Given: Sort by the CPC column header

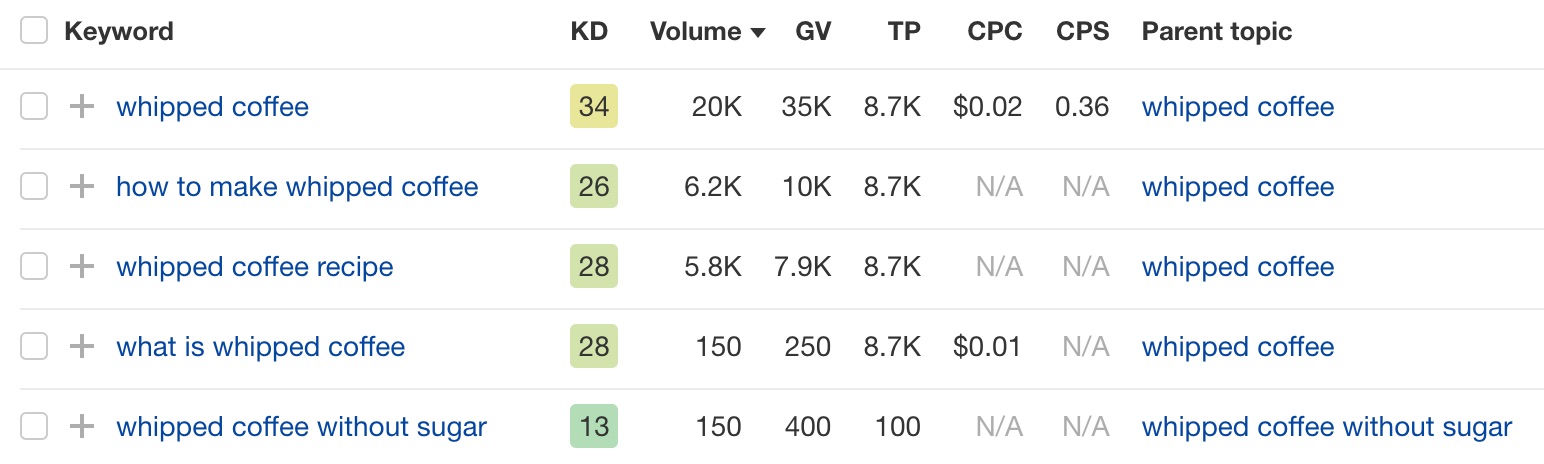Looking at the screenshot, I should [994, 31].
